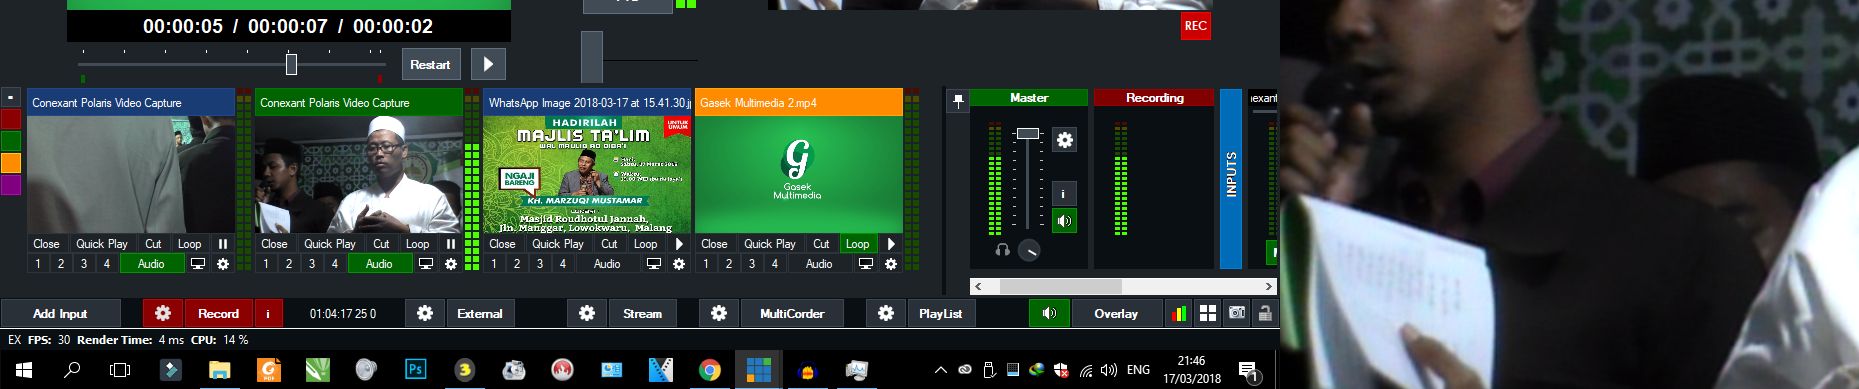Select the orange color category swatch
1859x389 pixels.
point(10,163)
